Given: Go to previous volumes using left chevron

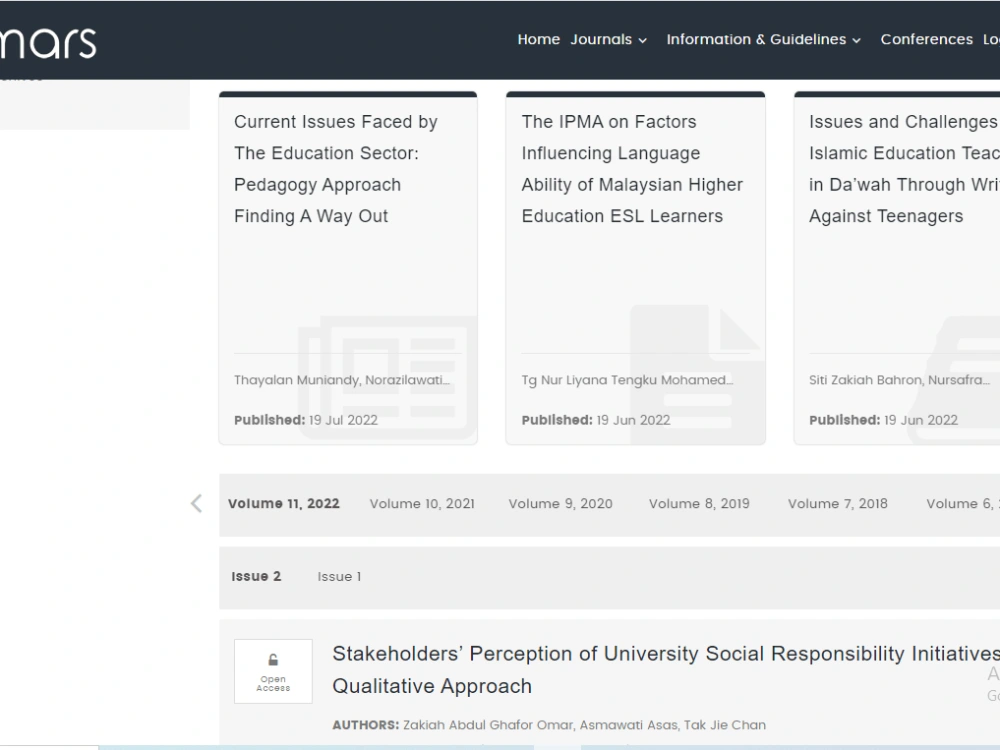Looking at the screenshot, I should (x=196, y=504).
